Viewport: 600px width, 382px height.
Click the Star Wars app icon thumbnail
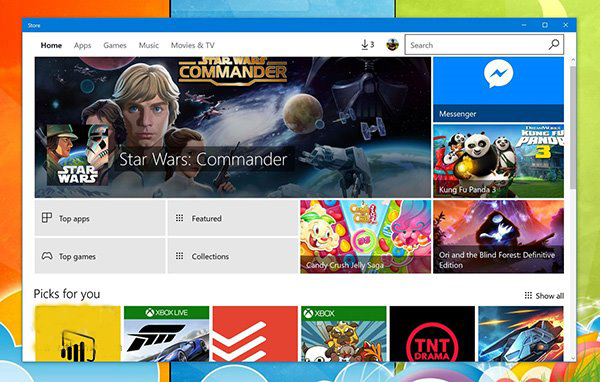pyautogui.click(x=78, y=155)
